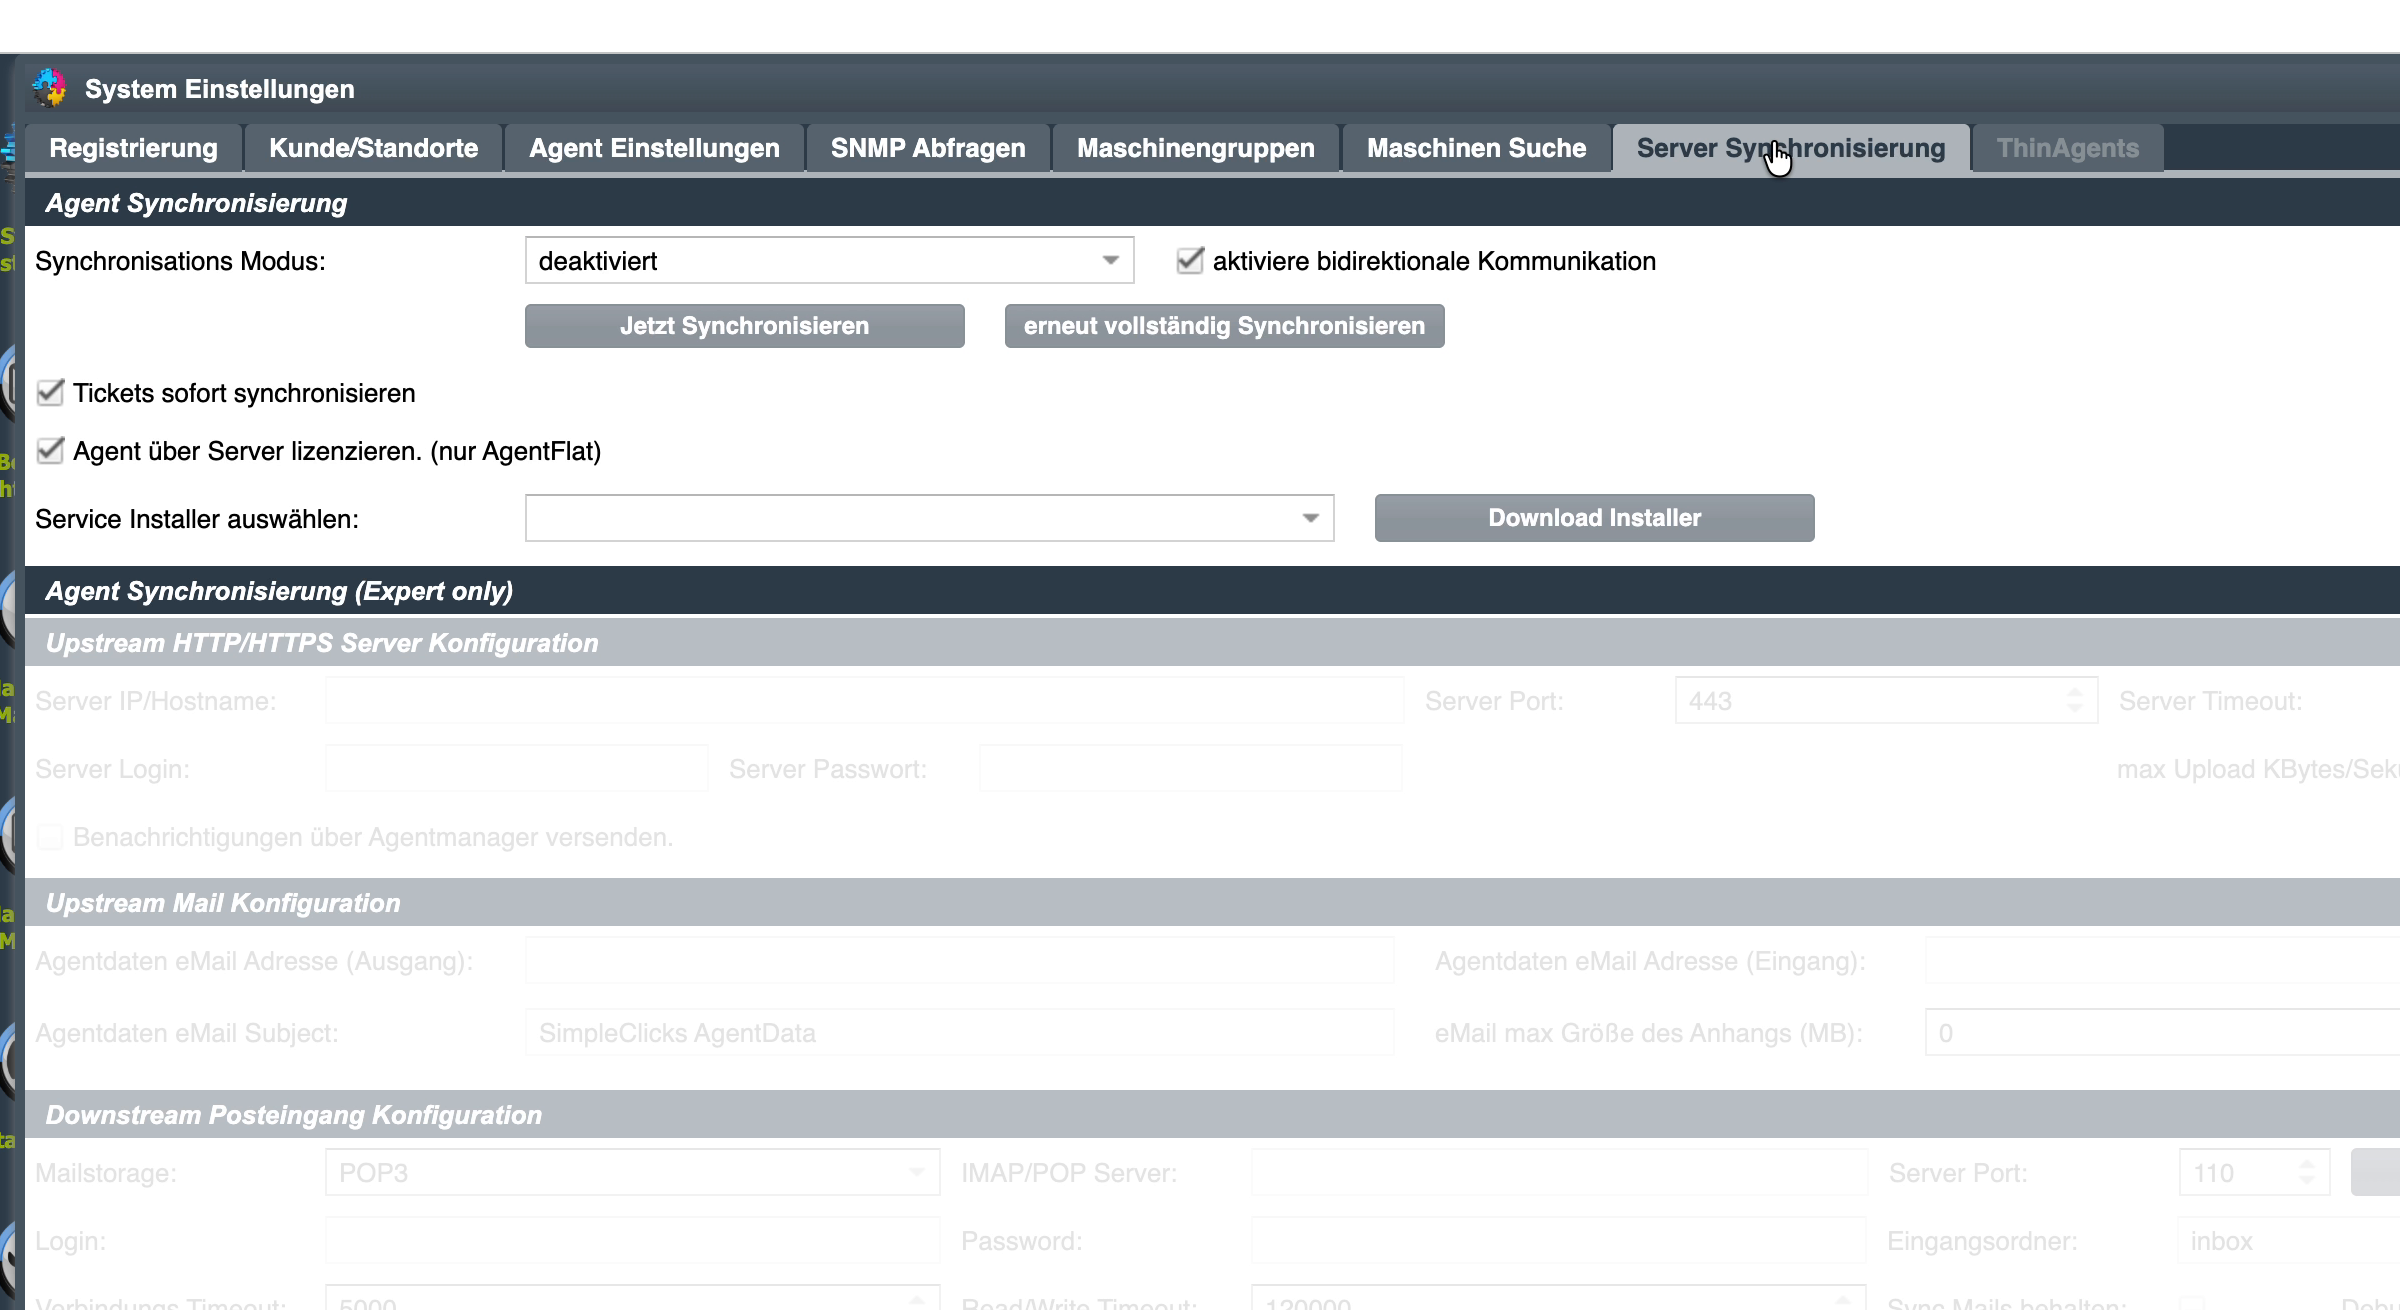Click the Server Port 443 stepper arrows

[2075, 701]
